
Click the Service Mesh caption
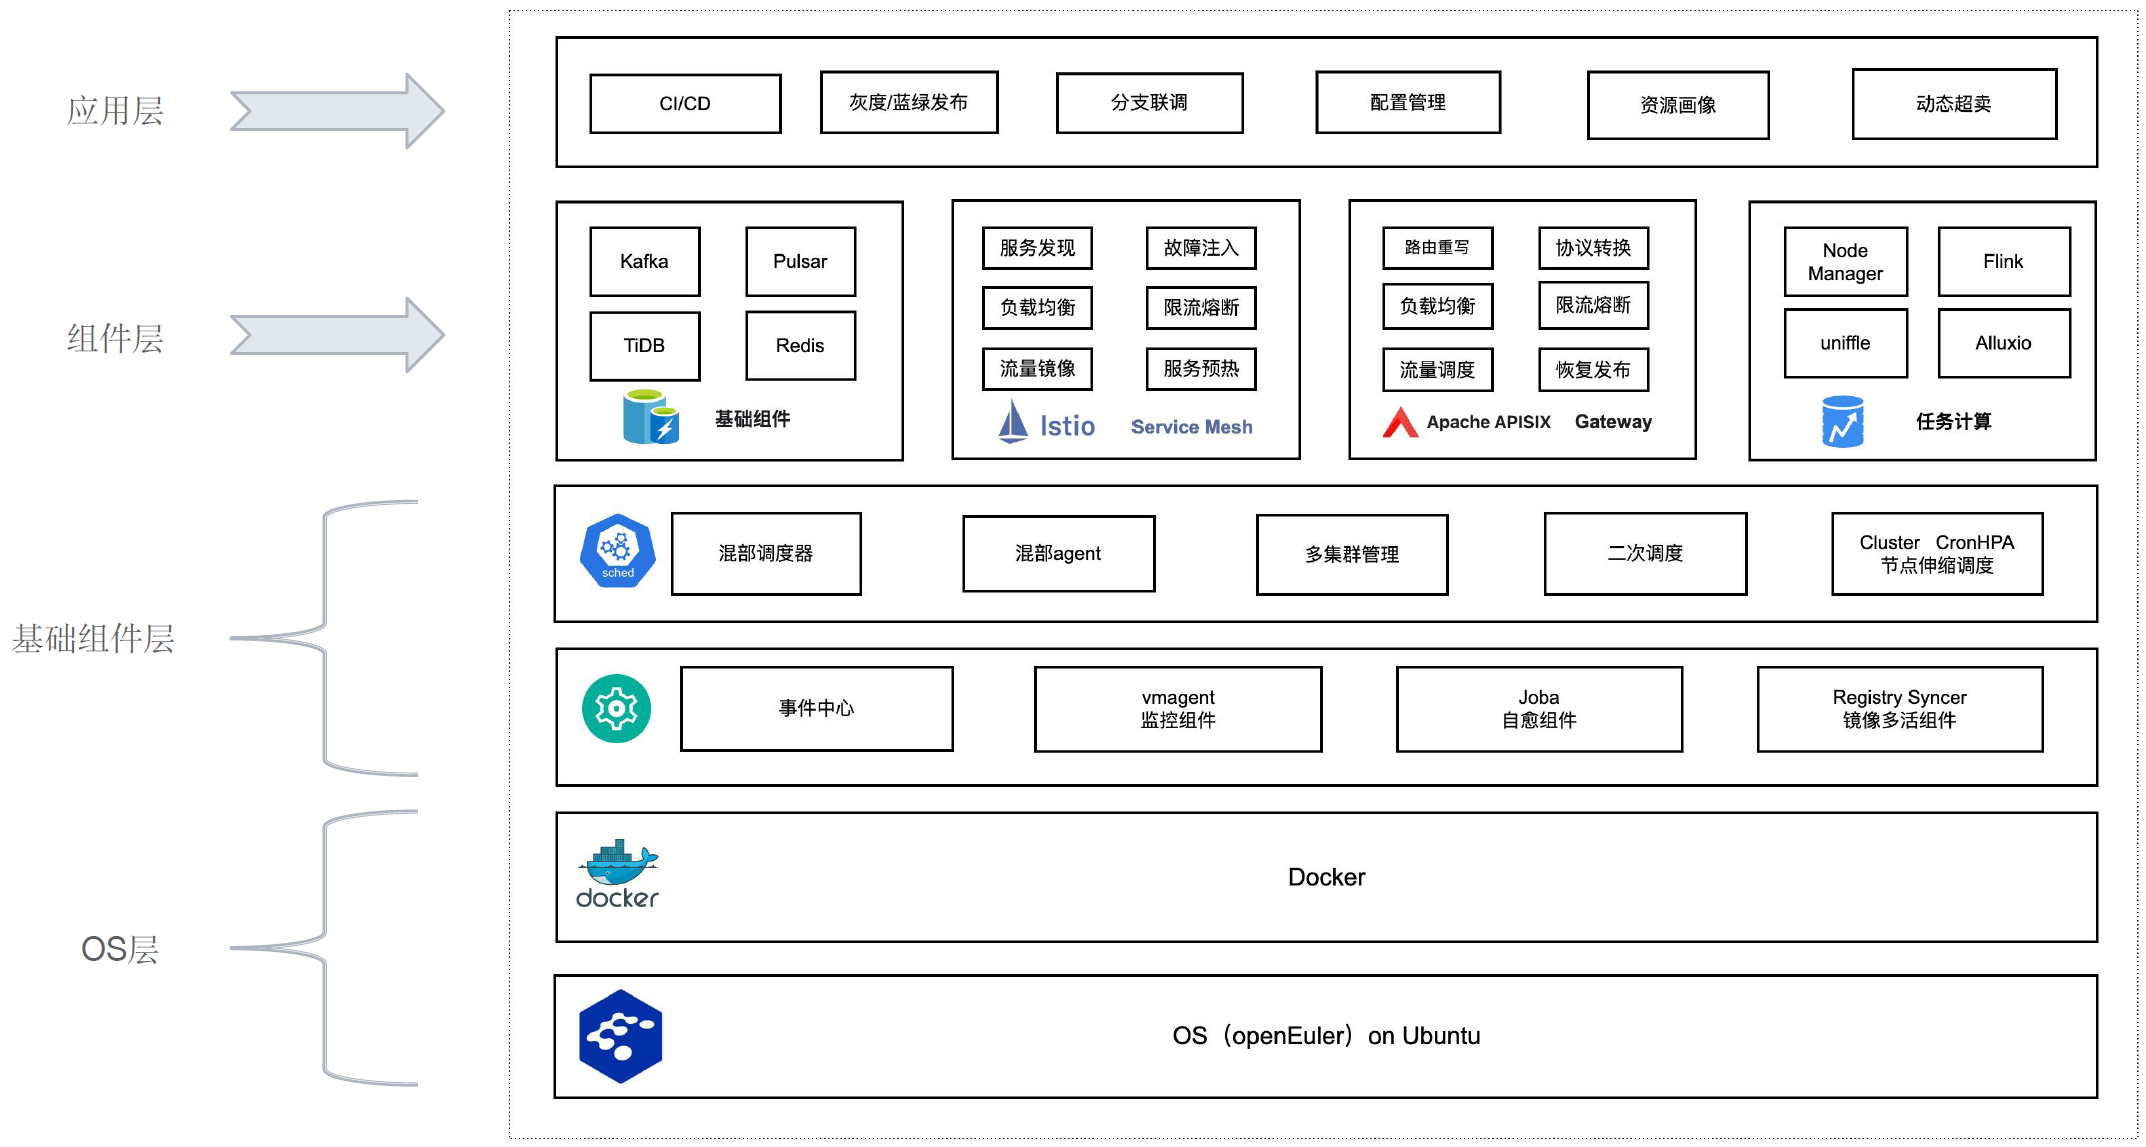click(1191, 427)
